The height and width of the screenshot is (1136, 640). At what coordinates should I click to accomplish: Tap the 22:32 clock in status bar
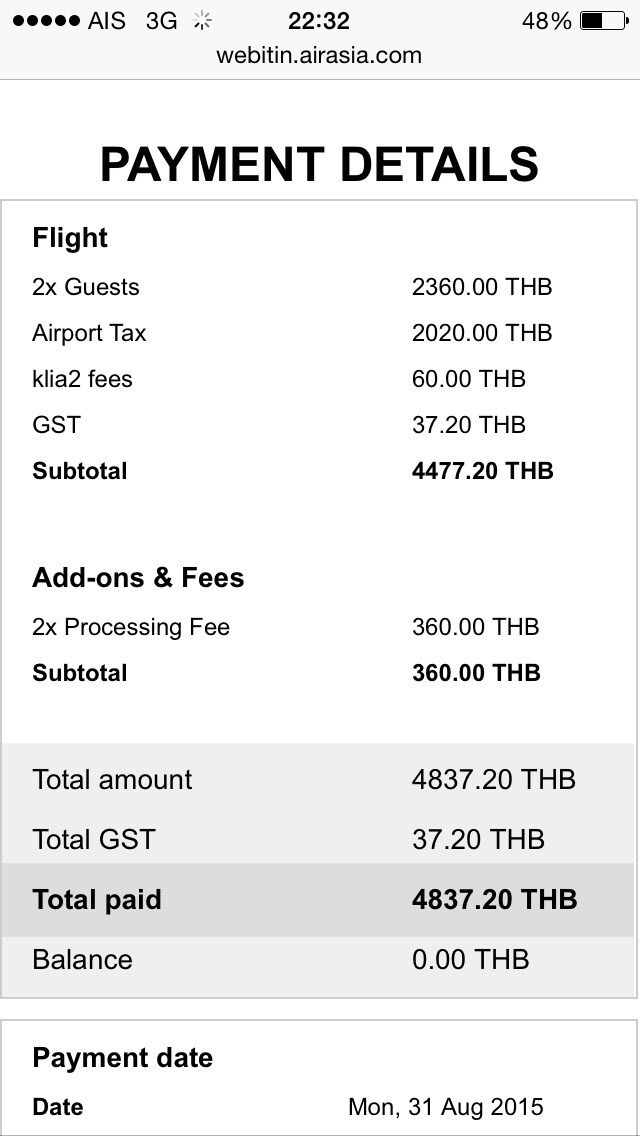point(319,21)
